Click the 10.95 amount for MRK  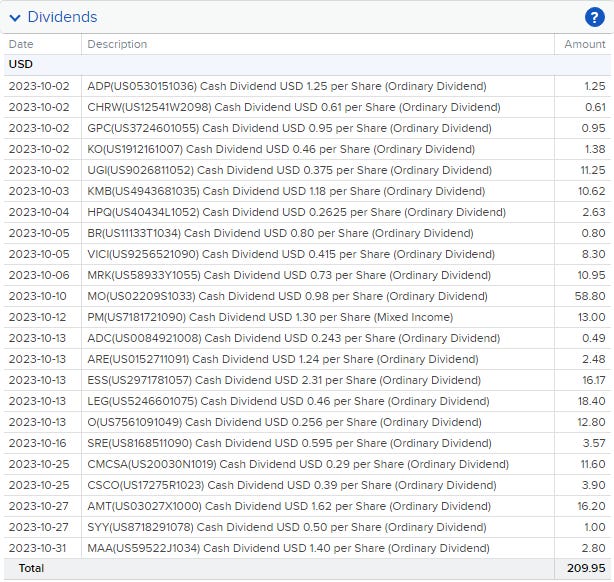592,275
